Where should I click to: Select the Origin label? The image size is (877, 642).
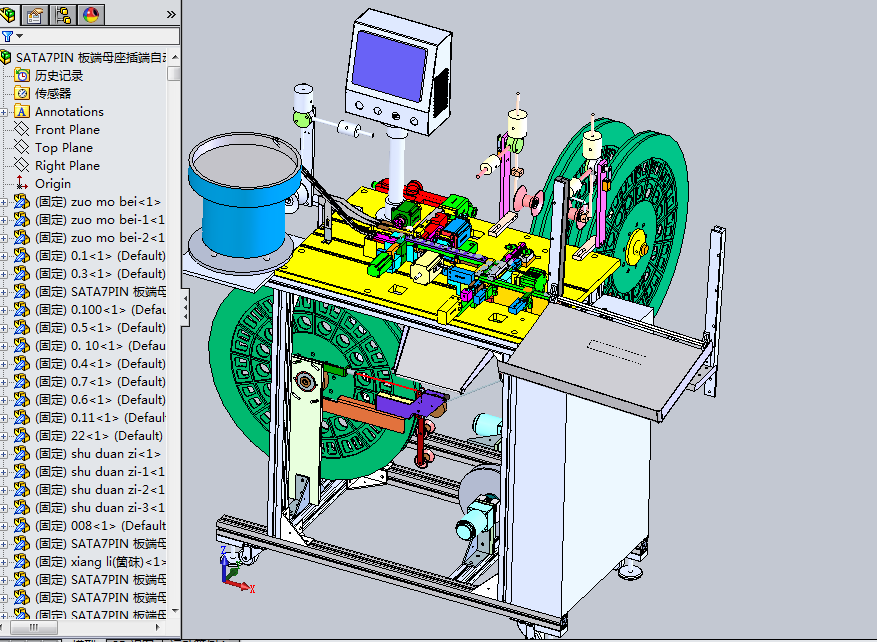[53, 183]
